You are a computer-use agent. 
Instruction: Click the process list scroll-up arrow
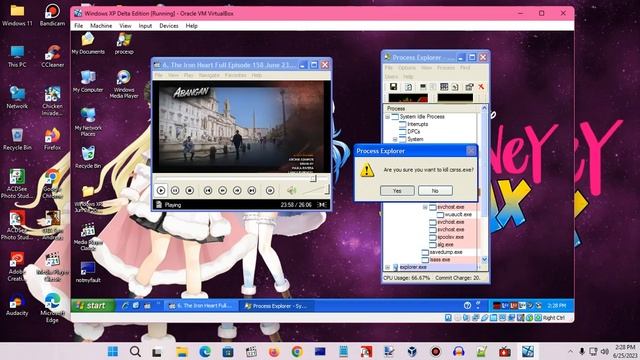coord(484,108)
